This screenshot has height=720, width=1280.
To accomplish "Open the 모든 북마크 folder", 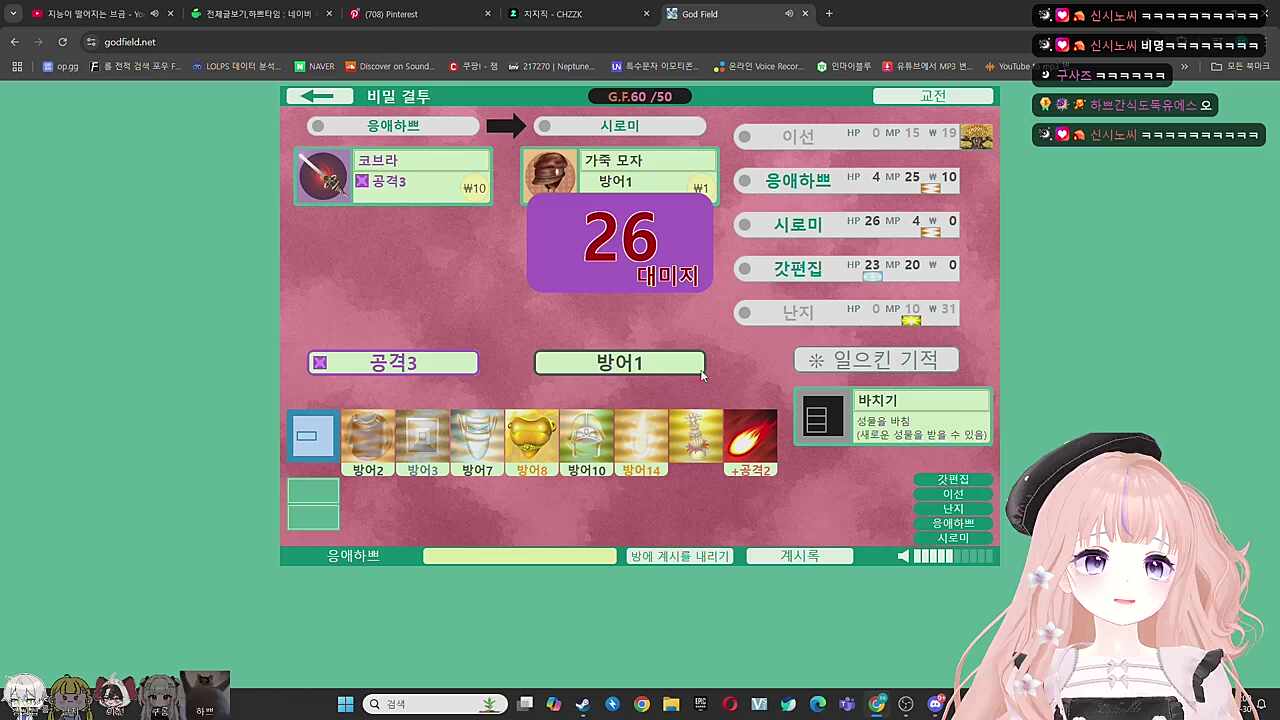I will pyautogui.click(x=1240, y=67).
